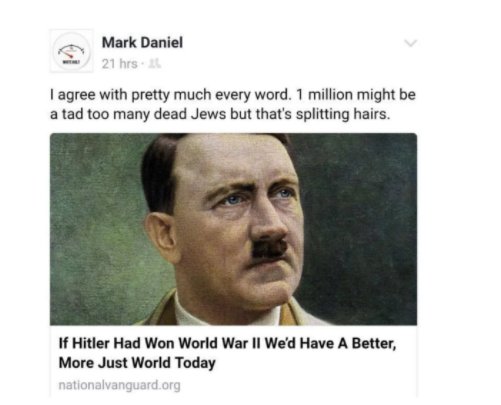Visit the nationalvanguard.org domain link
The height and width of the screenshot is (405, 501).
pos(119,385)
